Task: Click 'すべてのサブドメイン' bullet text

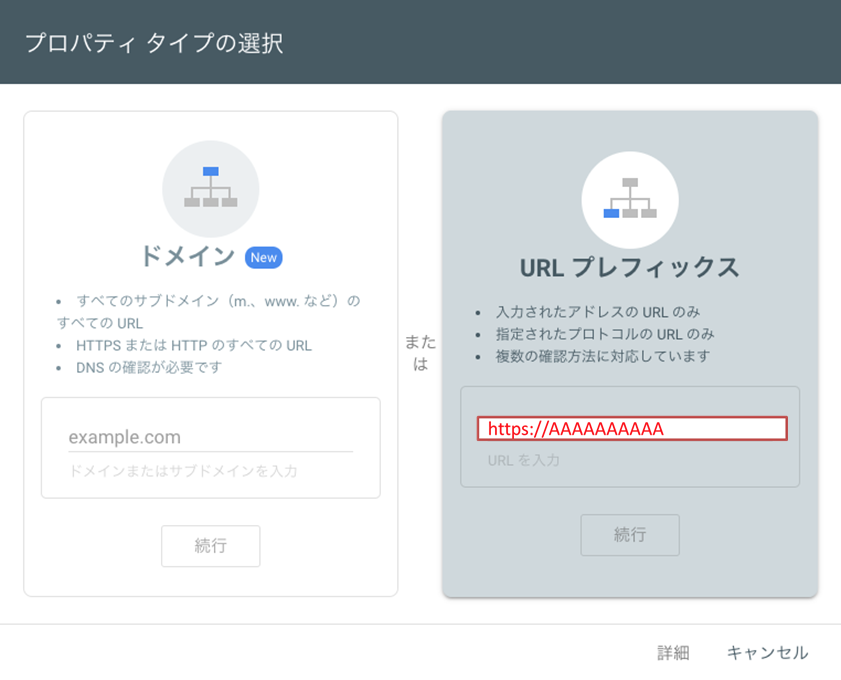Action: coord(209,312)
